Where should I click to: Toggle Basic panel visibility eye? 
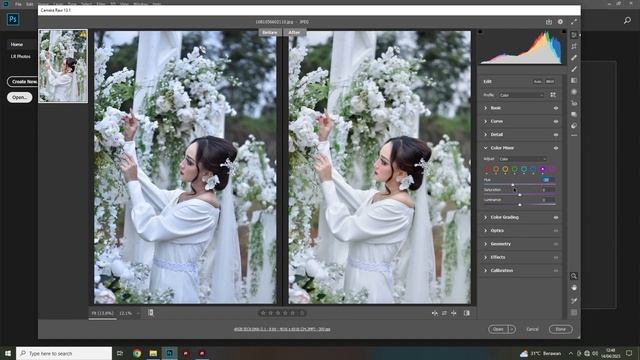(x=556, y=108)
